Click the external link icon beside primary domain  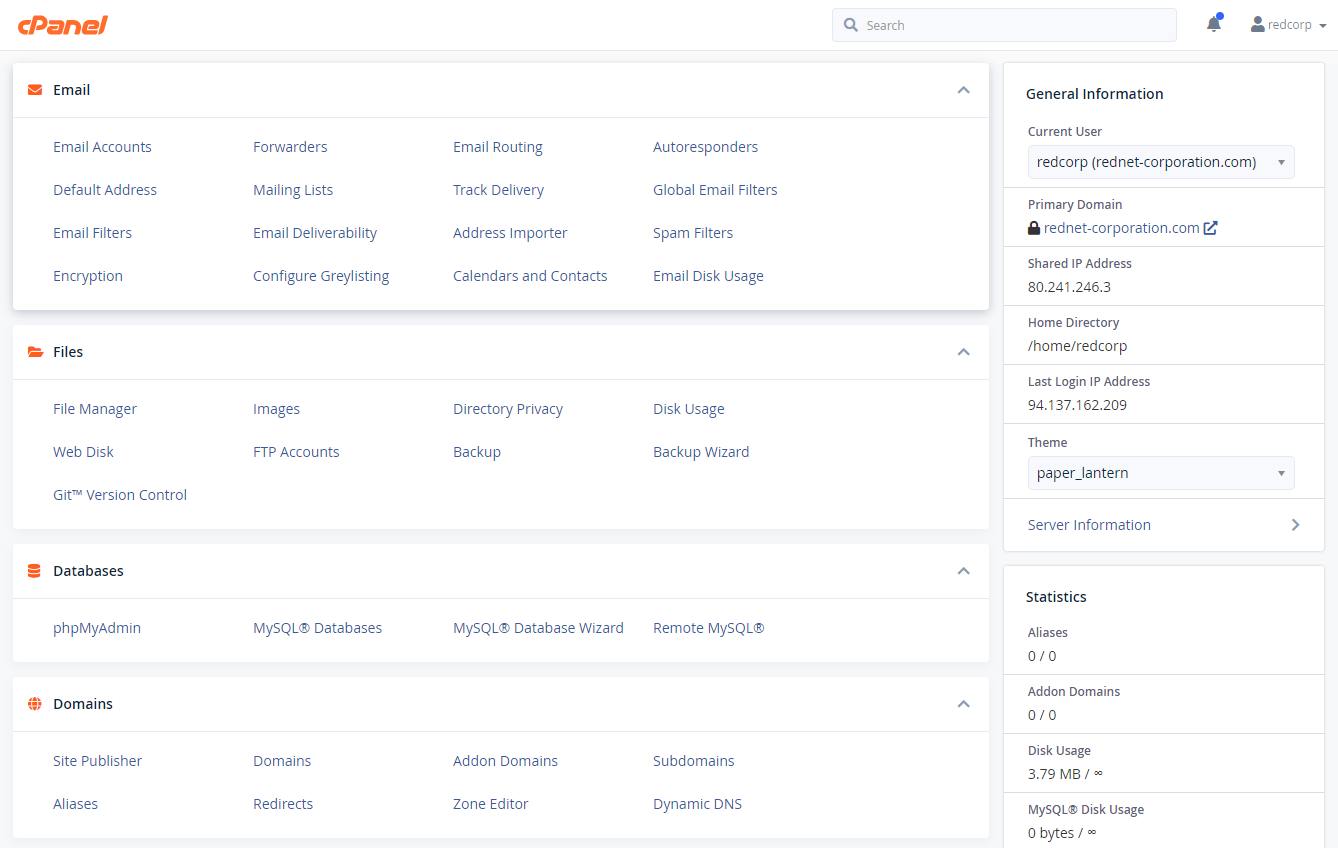(x=1210, y=228)
